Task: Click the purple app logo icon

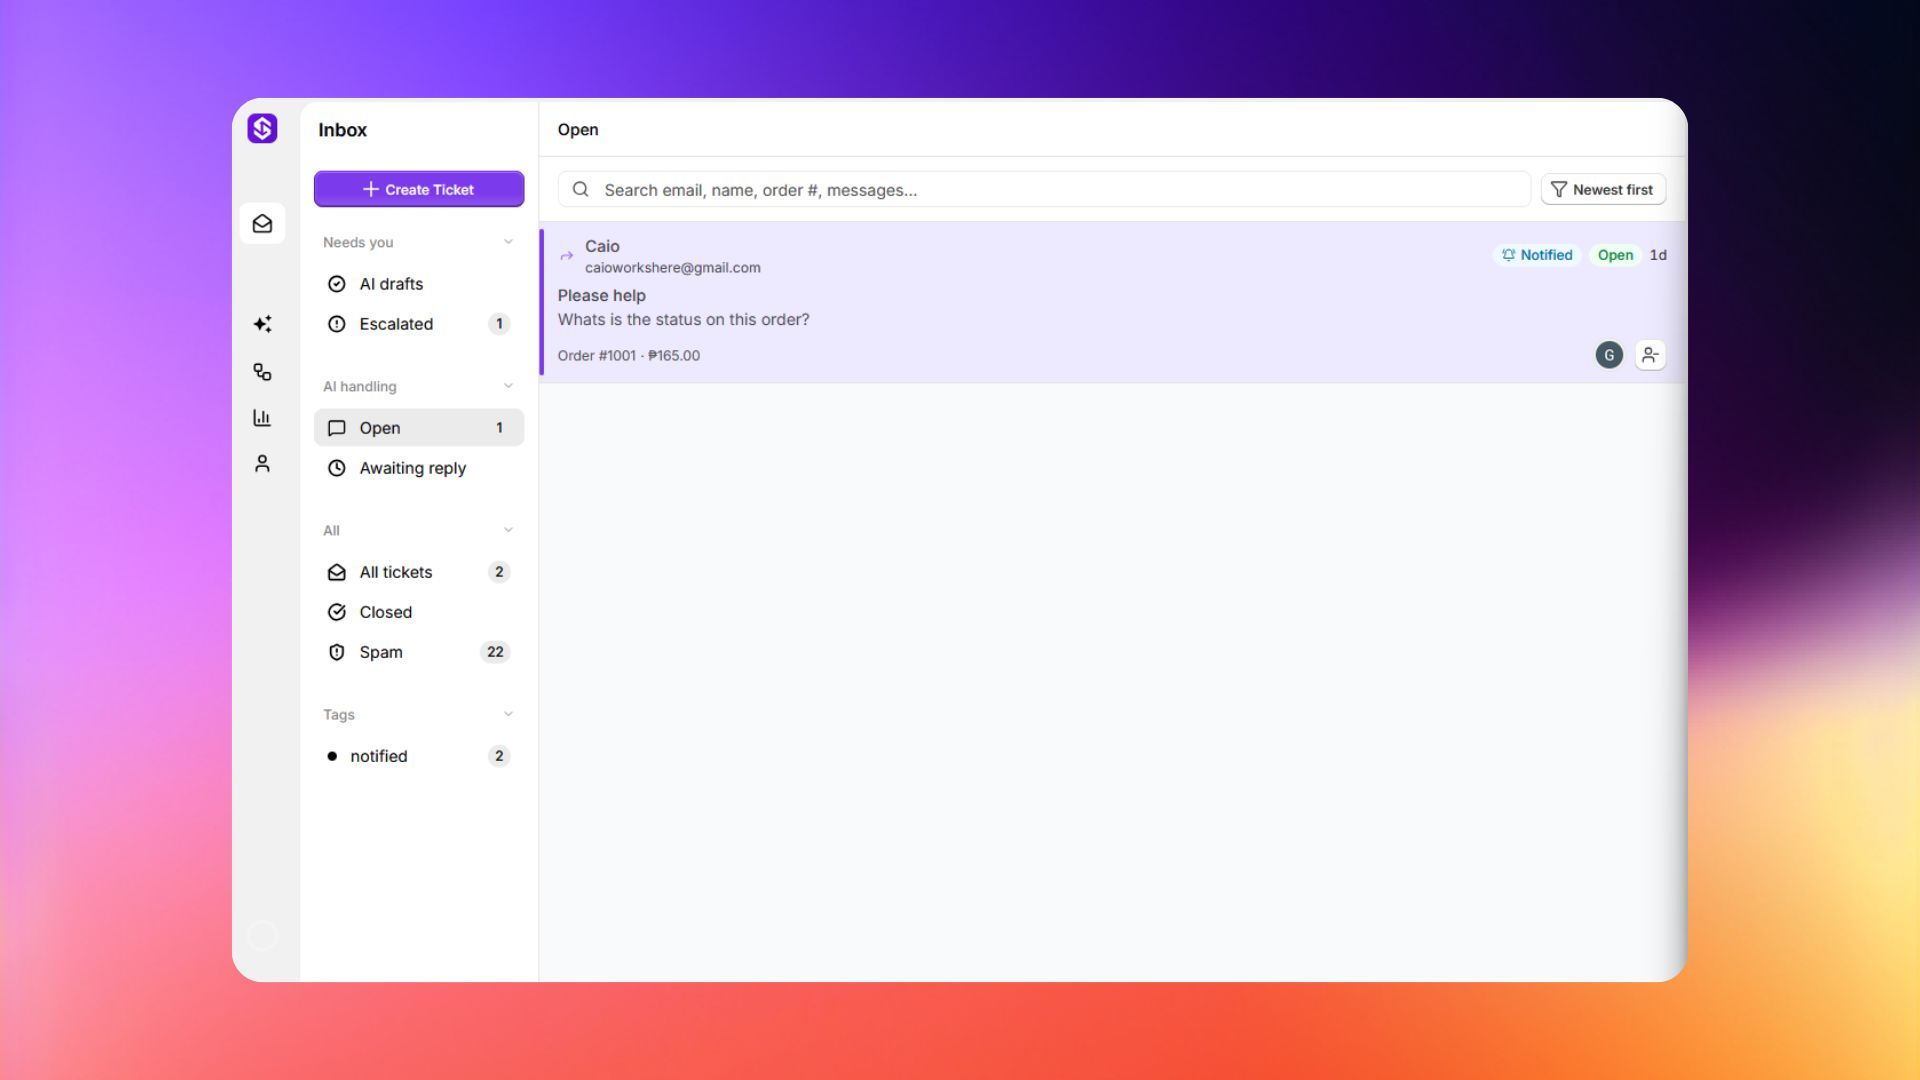Action: (x=262, y=129)
